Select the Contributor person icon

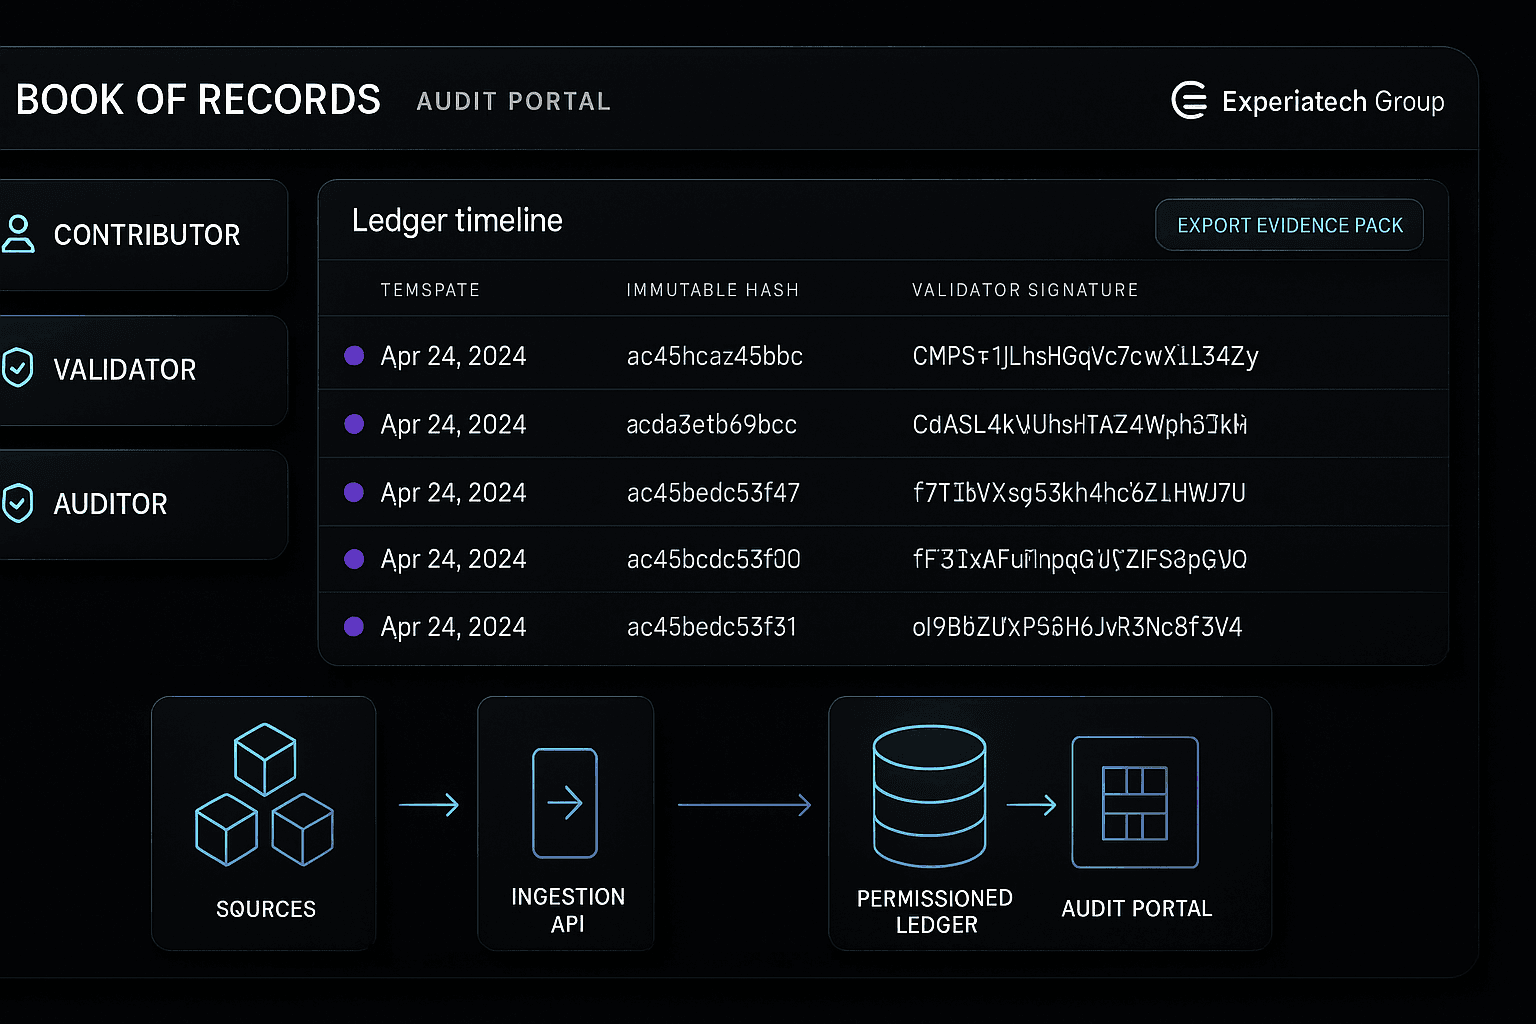pyautogui.click(x=19, y=234)
